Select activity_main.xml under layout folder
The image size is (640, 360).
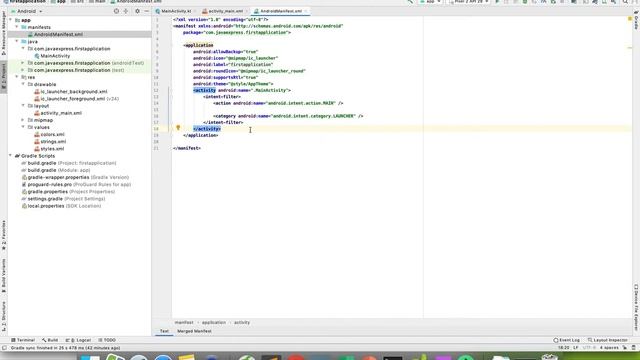[58, 113]
